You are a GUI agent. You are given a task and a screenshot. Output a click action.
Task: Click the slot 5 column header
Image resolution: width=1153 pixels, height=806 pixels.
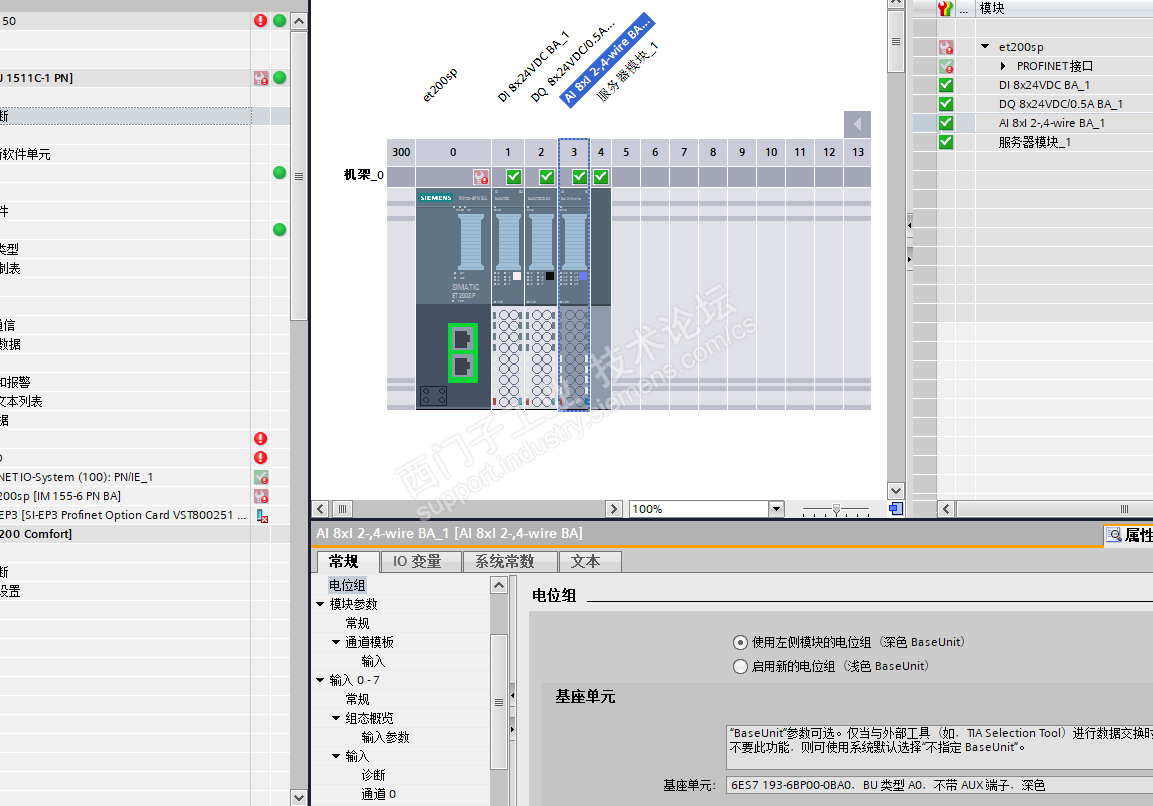click(626, 152)
